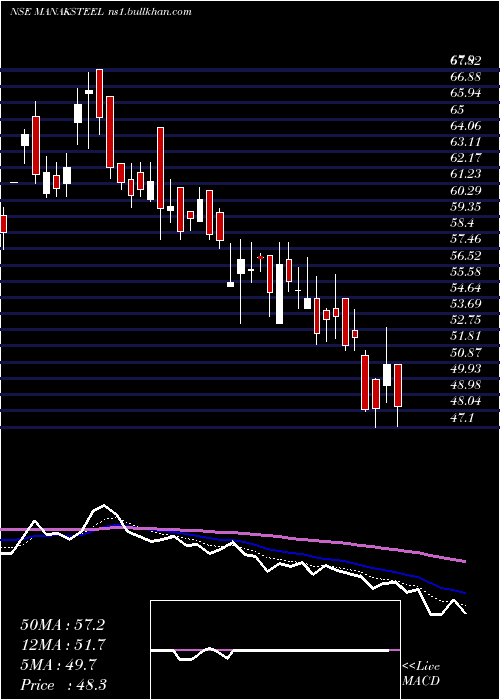500x700 pixels.
Task: Click the 48.04 price axis label
Action: [466, 401]
